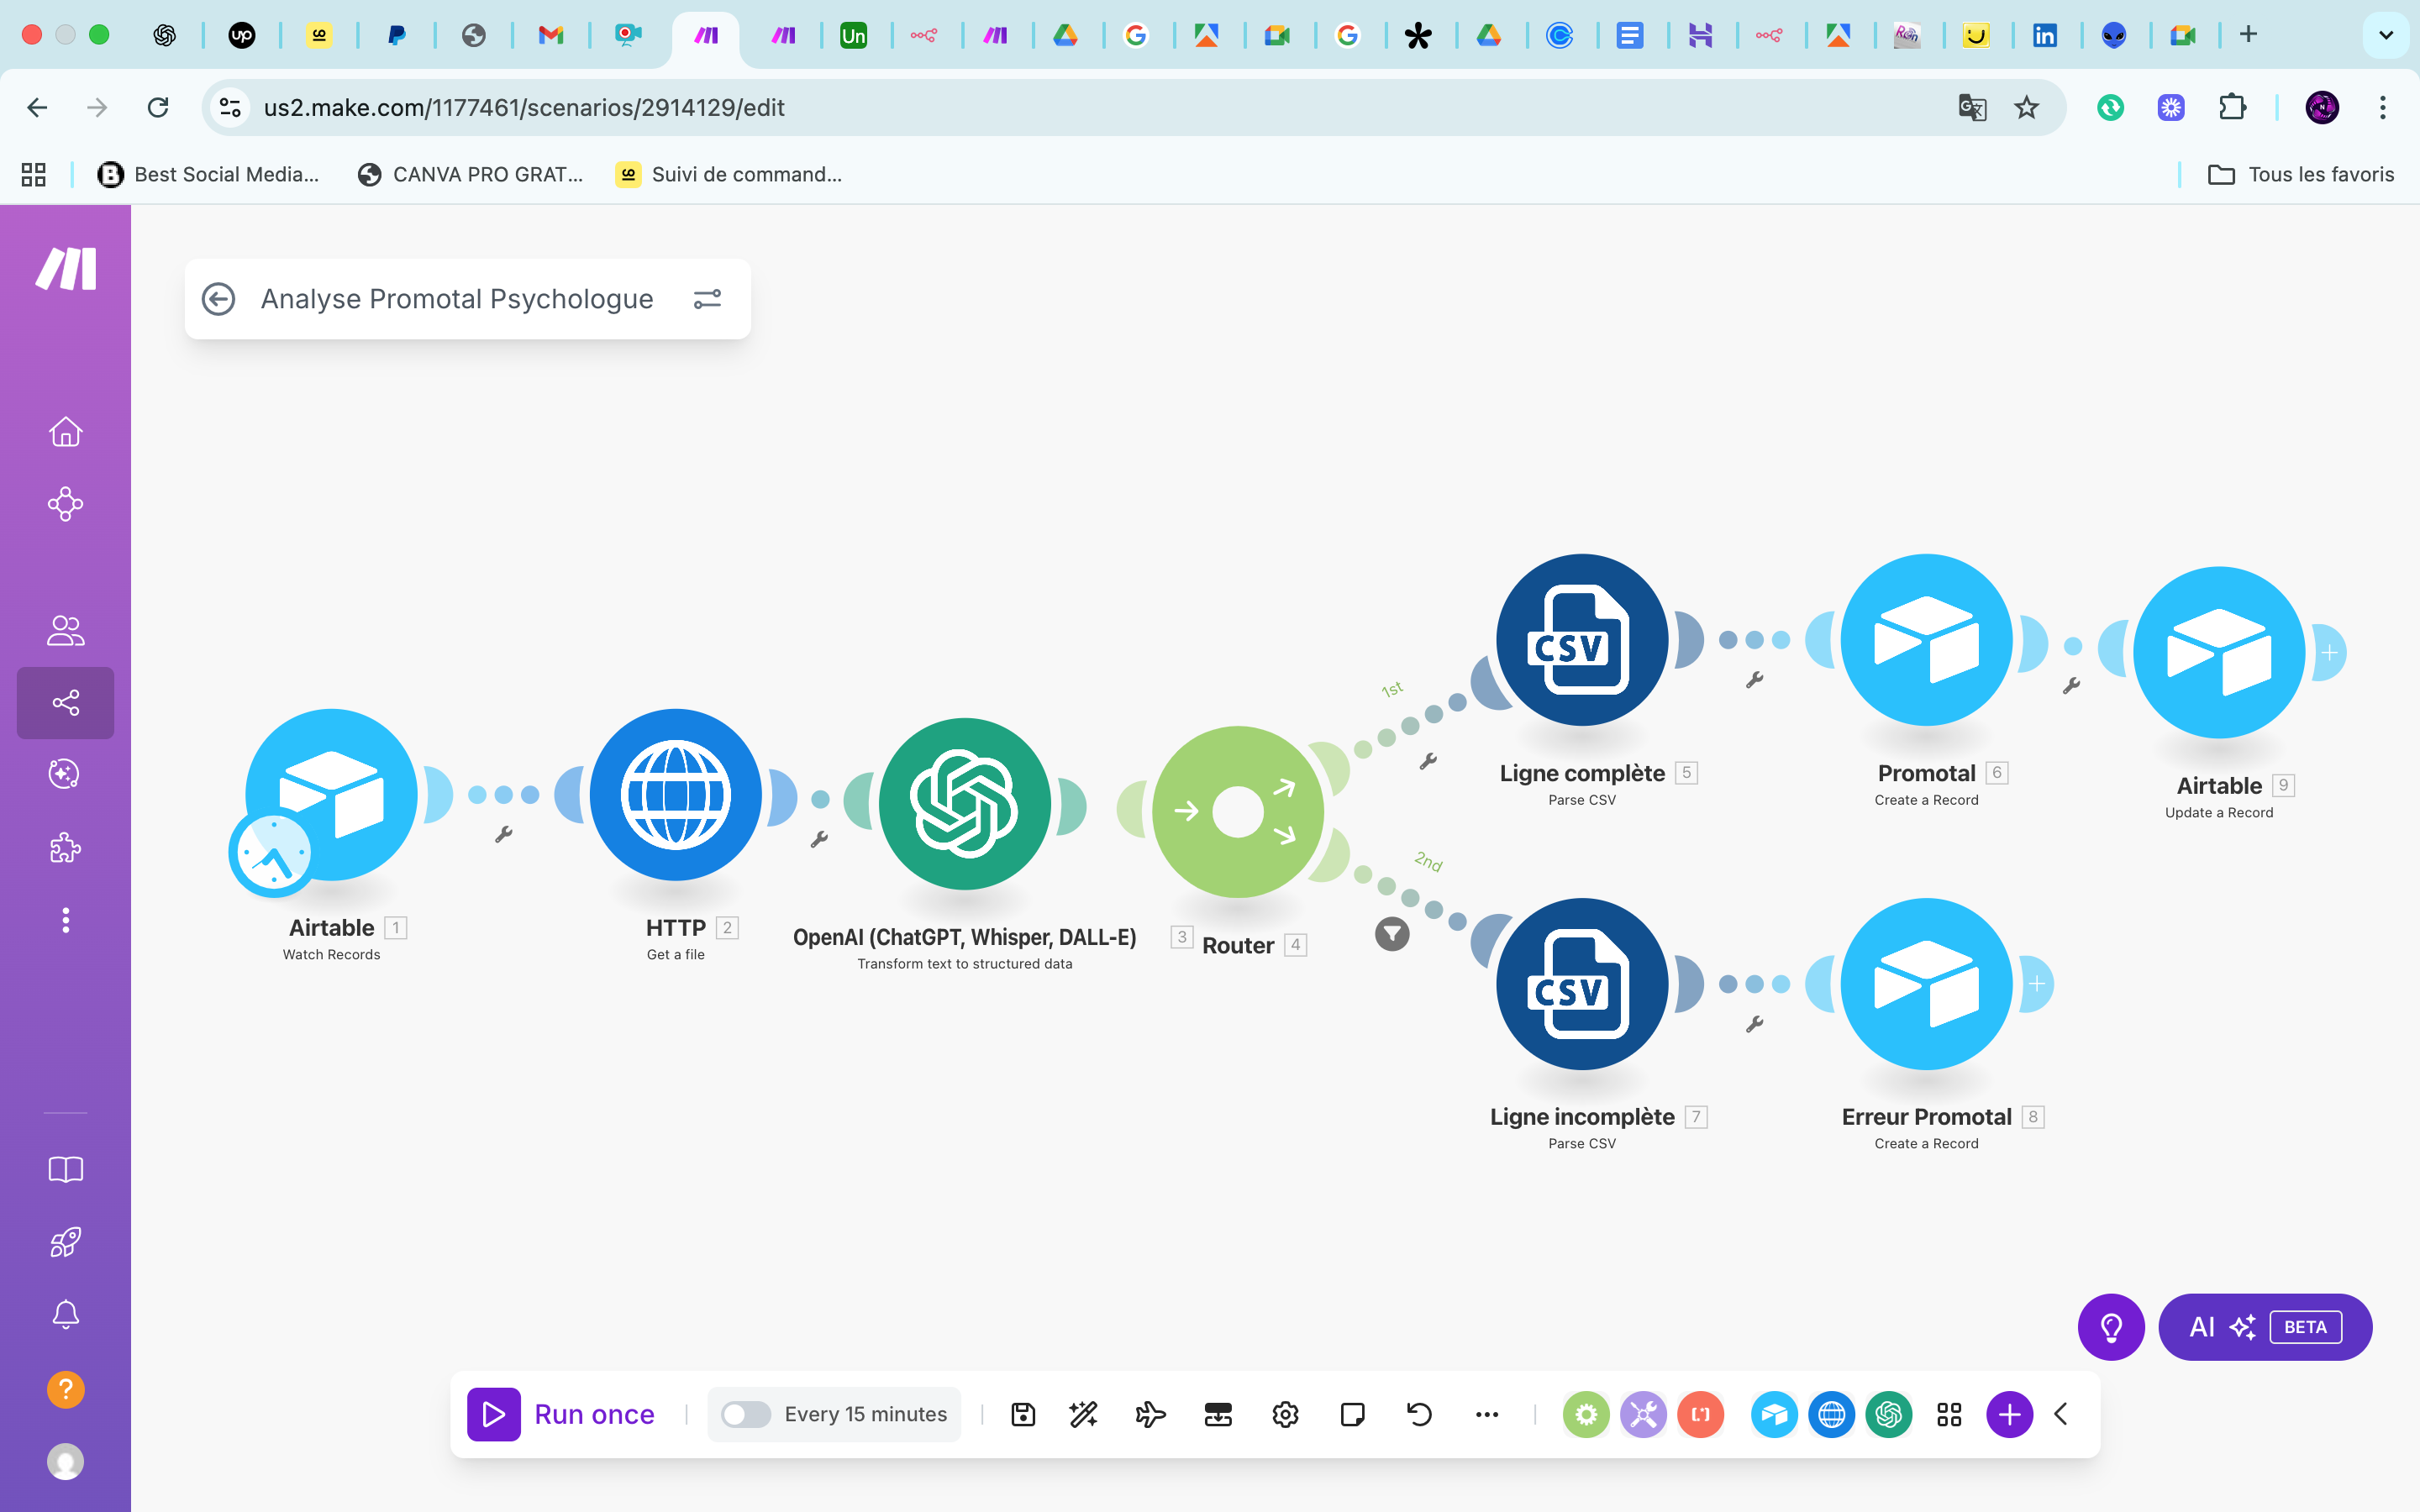Screen dimensions: 2420x1512
Task: Open Scenarios in the left sidebar
Action: 66,703
